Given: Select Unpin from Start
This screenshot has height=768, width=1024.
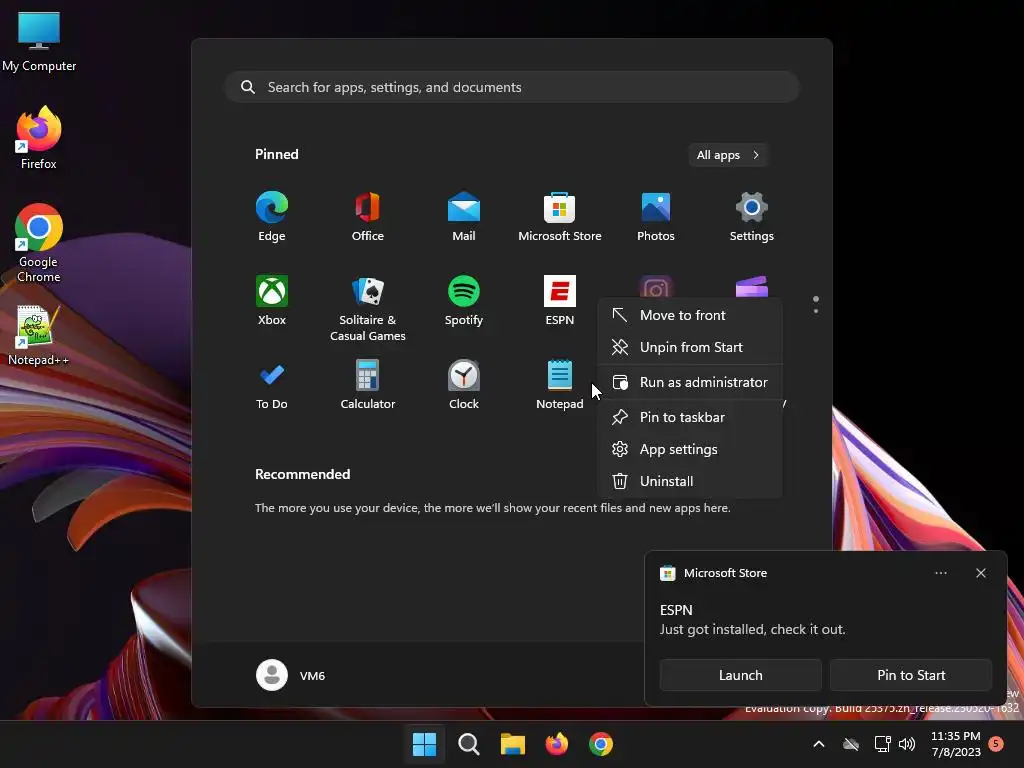Looking at the screenshot, I should click(x=690, y=347).
